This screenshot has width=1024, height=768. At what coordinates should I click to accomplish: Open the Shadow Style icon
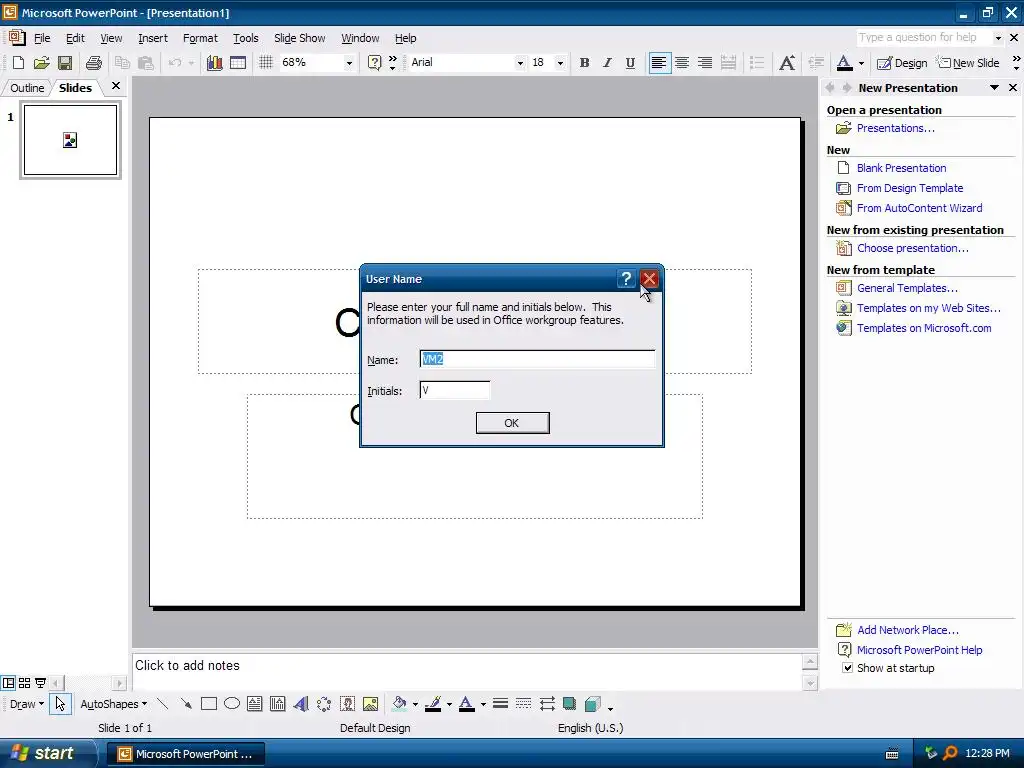(x=569, y=703)
